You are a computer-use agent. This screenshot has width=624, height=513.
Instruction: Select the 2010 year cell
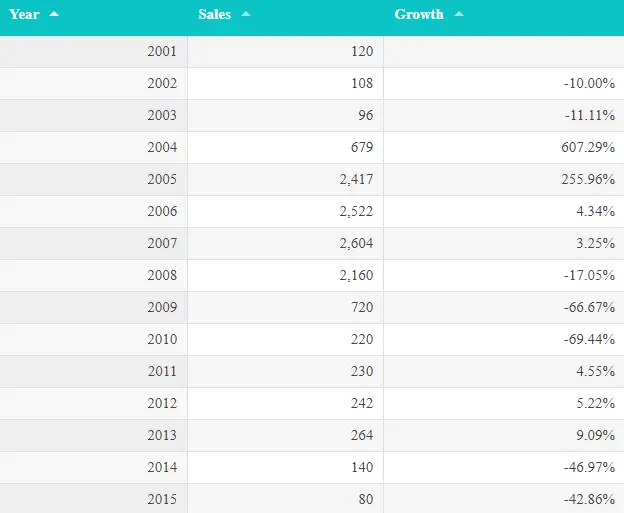click(x=162, y=339)
